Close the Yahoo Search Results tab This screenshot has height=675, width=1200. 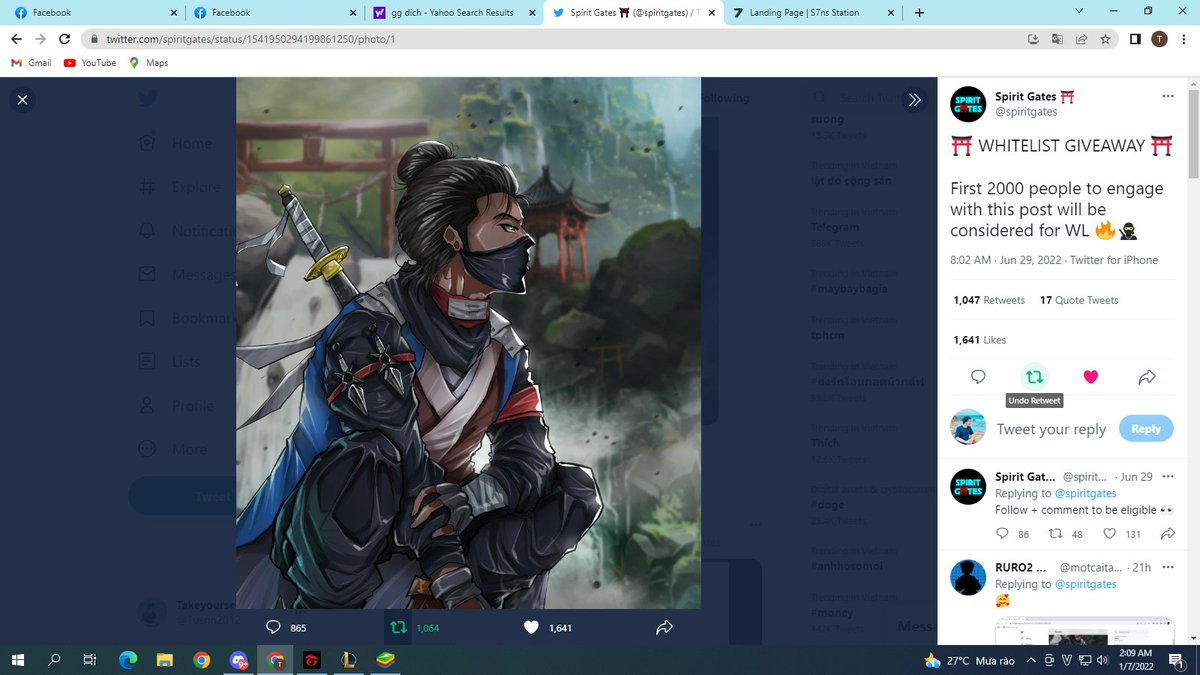[531, 13]
